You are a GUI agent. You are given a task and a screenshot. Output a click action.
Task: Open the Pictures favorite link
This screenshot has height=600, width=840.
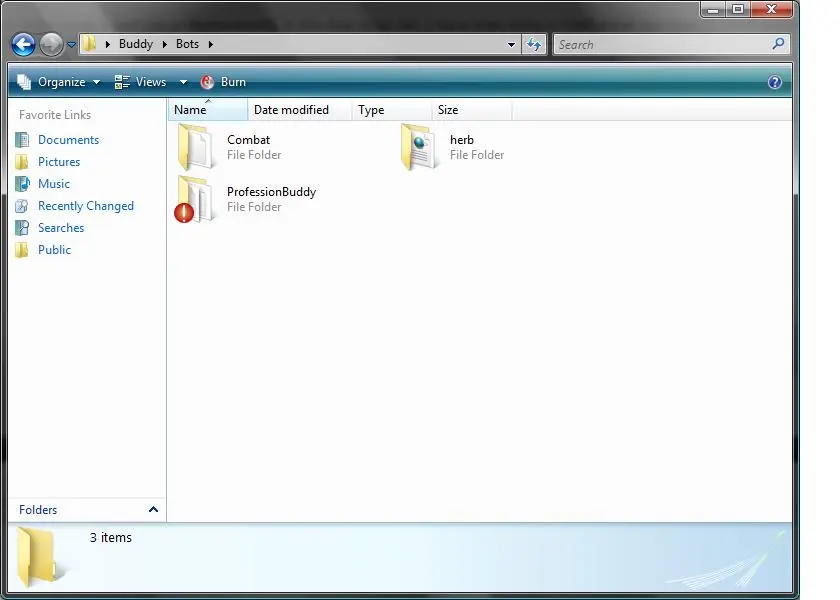click(59, 162)
